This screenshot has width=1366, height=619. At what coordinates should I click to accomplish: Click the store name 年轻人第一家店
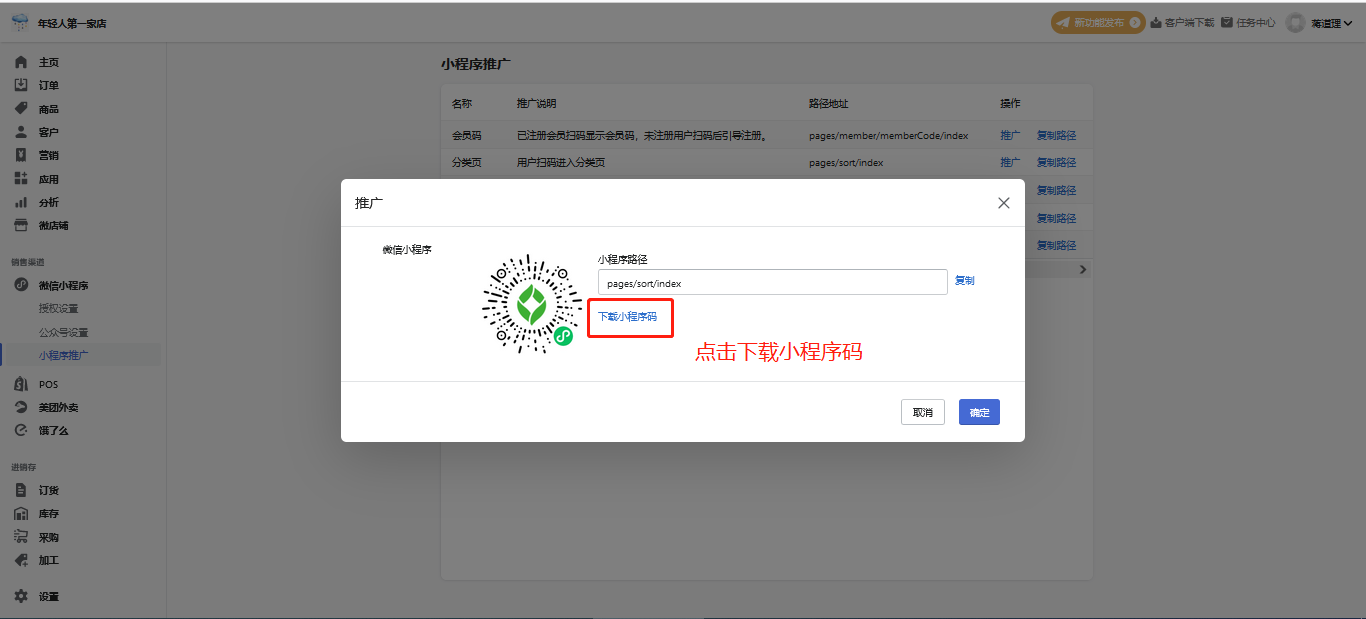(x=72, y=23)
